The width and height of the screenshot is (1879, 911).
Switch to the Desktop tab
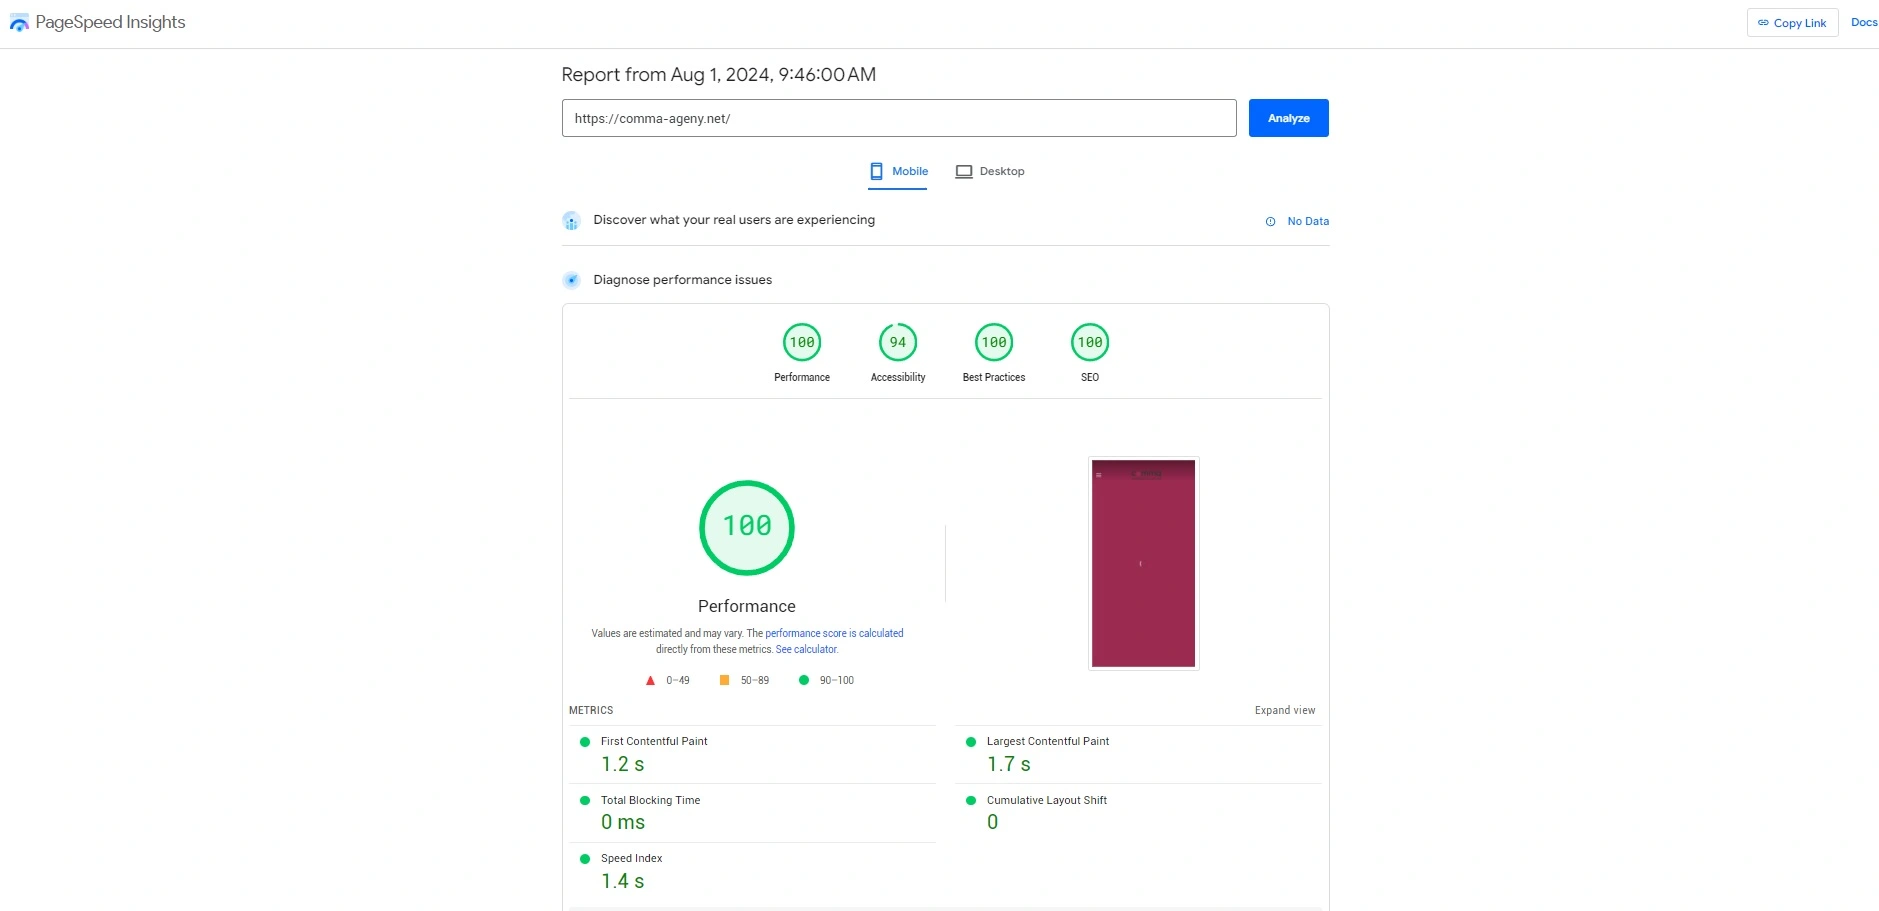[x=990, y=172]
